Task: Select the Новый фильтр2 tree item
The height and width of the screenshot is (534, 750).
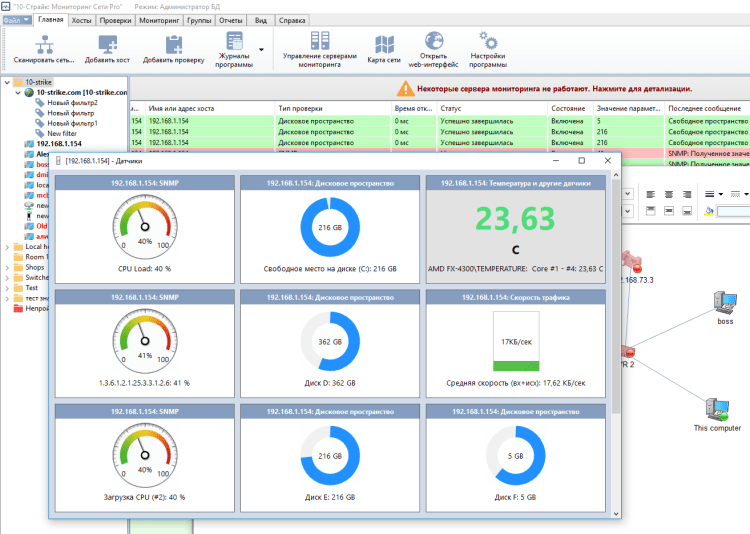Action: click(71, 102)
